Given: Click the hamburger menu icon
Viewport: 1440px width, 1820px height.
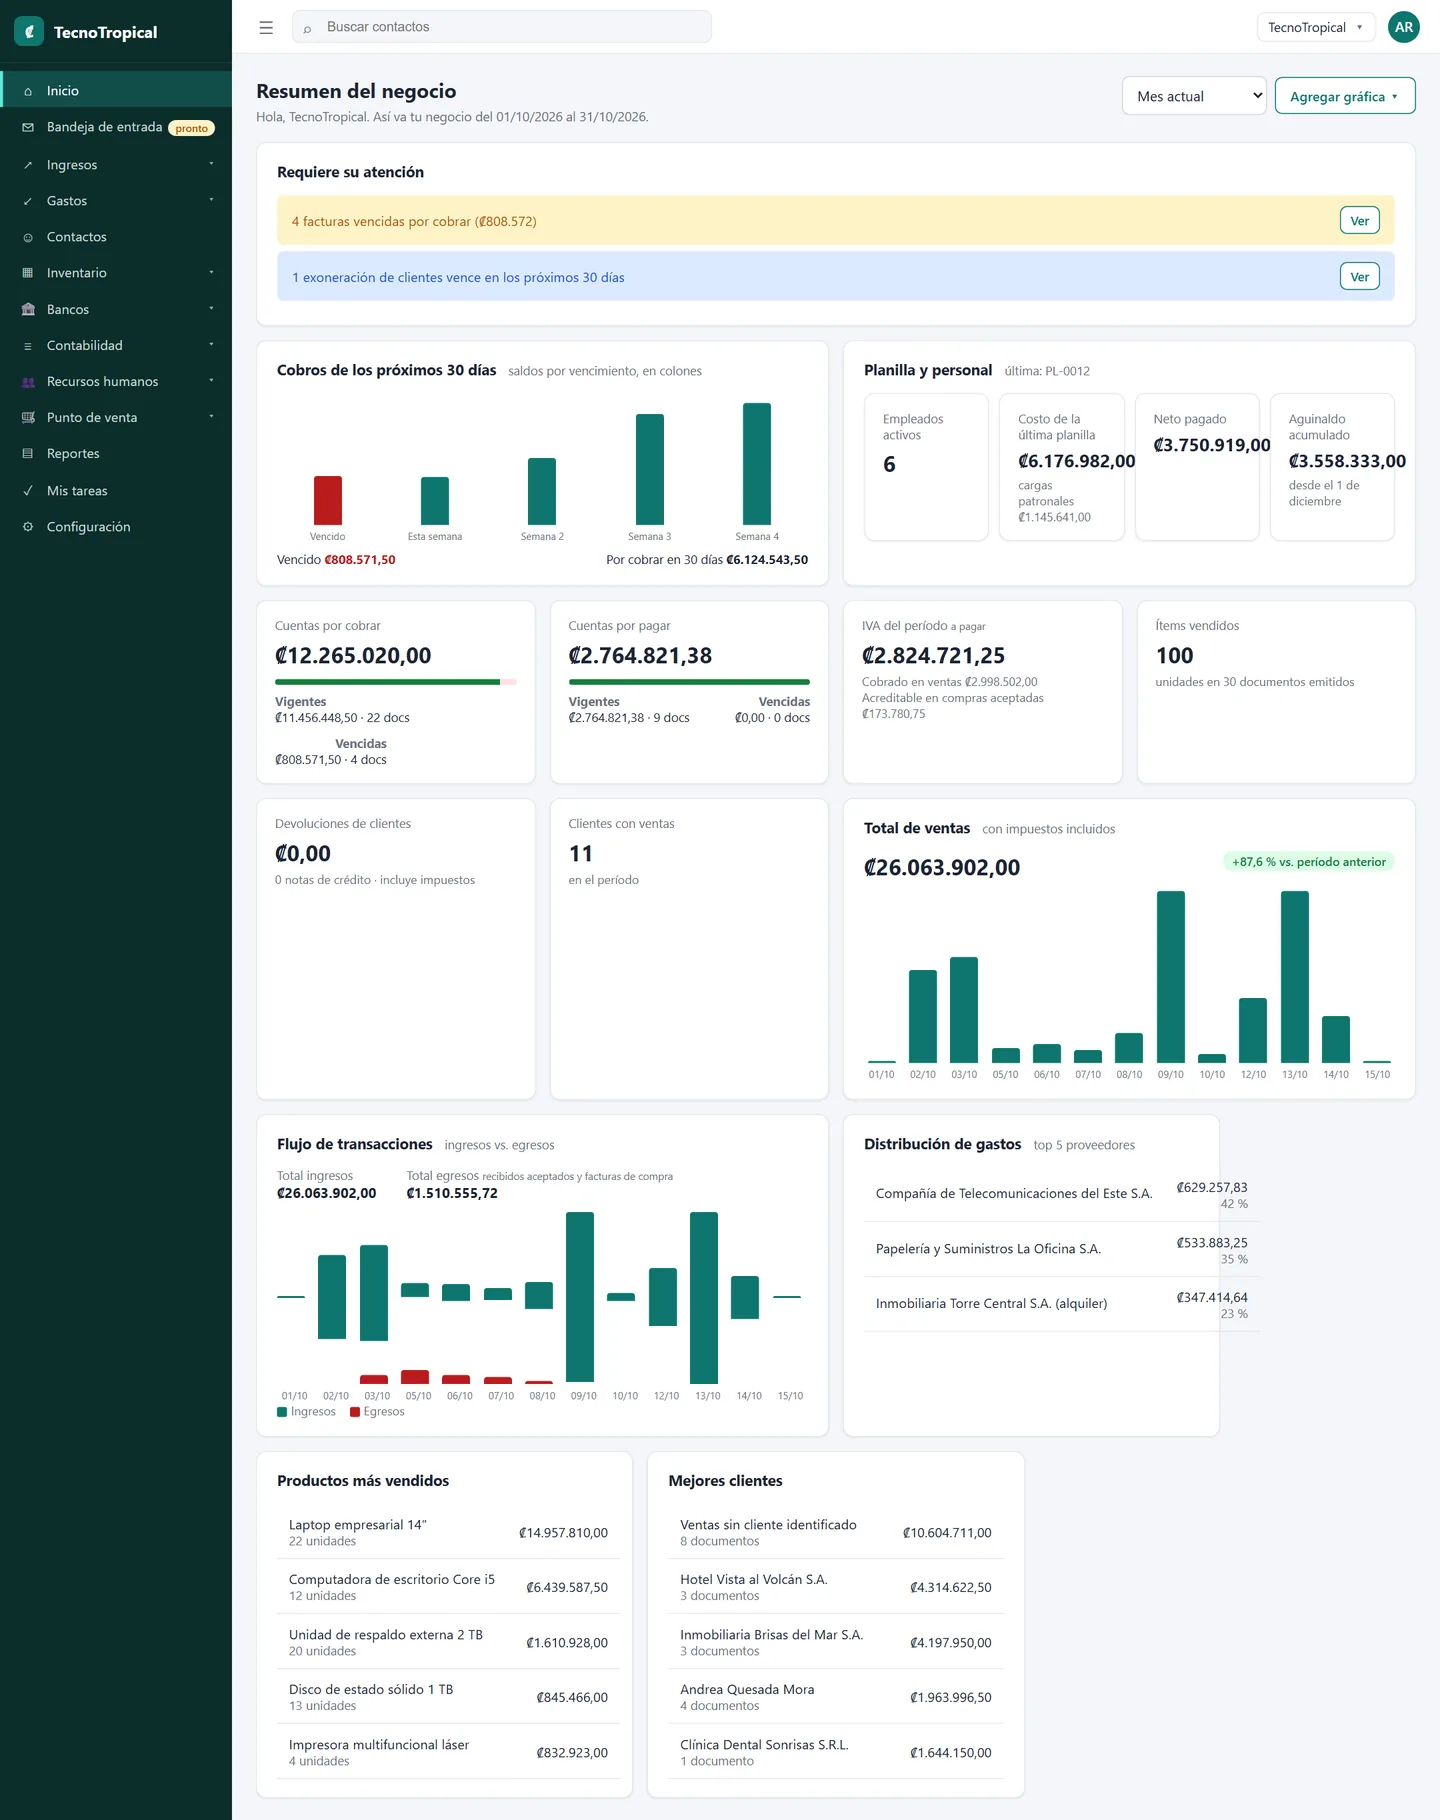Looking at the screenshot, I should pyautogui.click(x=266, y=28).
